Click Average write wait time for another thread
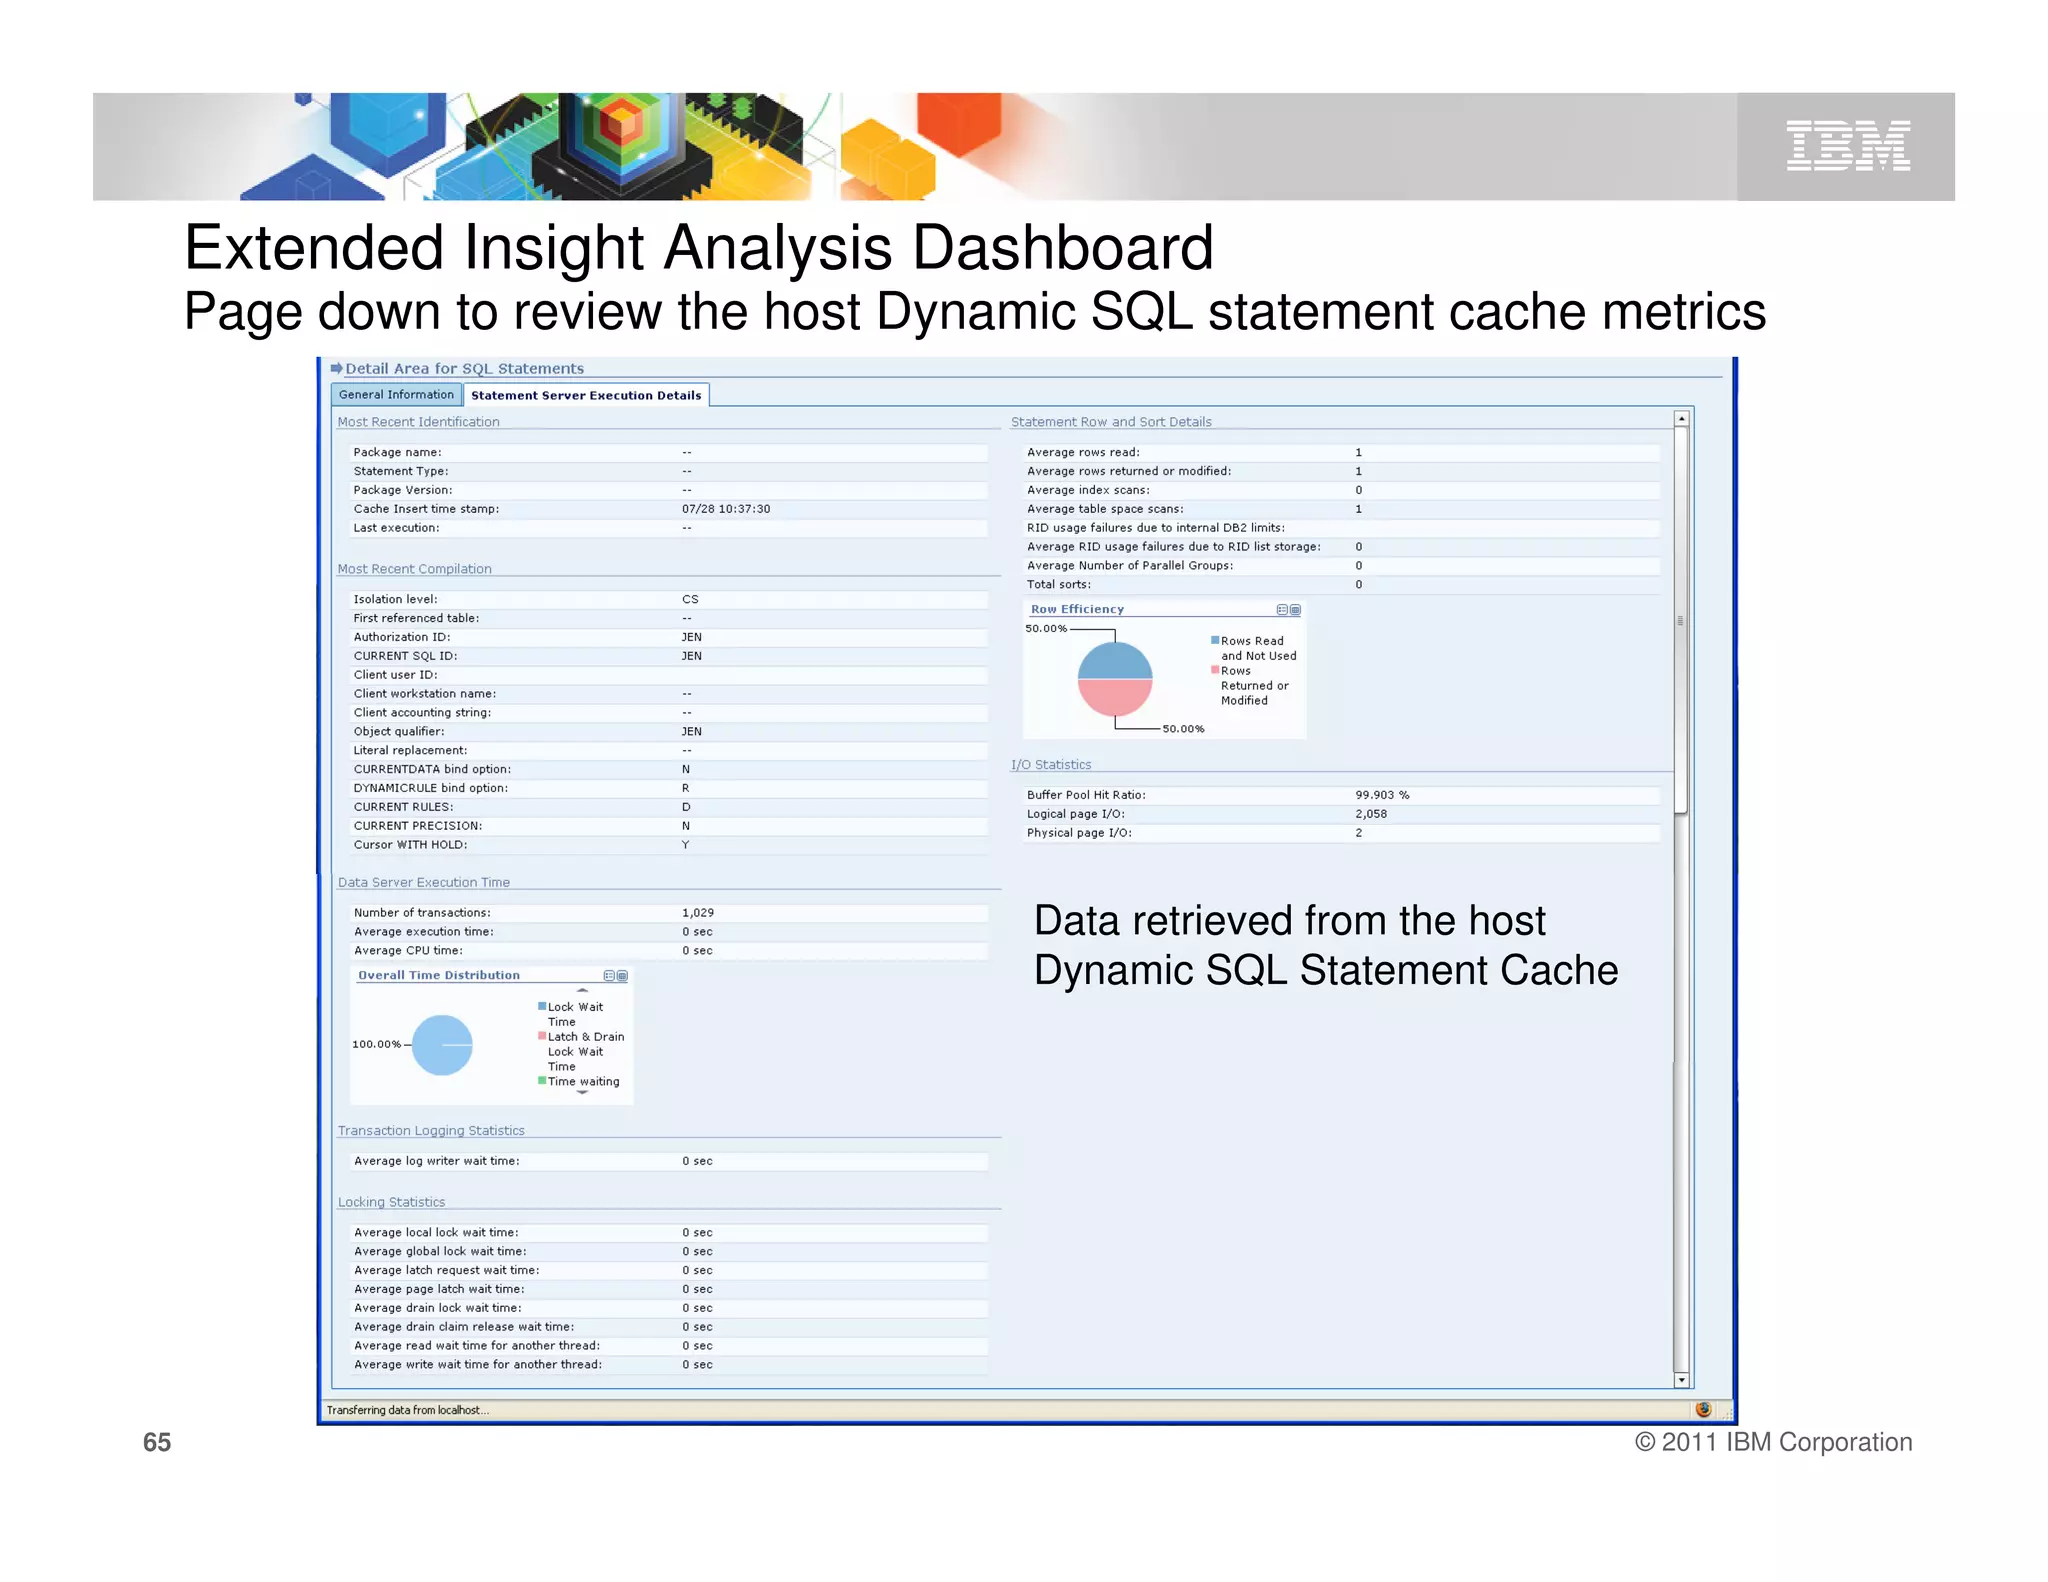Screen dimensions: 2048x1582 668,1365
